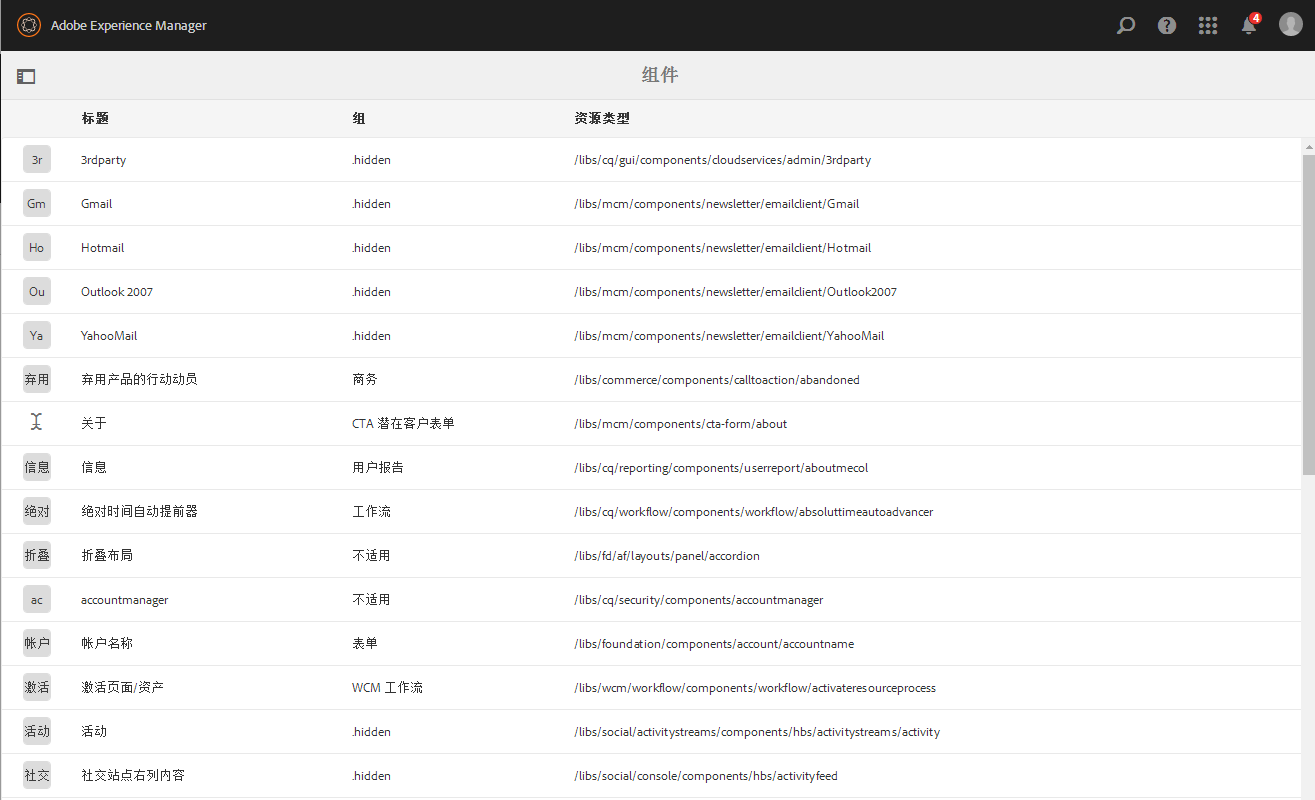Select the '活动' title text beside its badge
This screenshot has height=800, width=1315.
pos(94,732)
